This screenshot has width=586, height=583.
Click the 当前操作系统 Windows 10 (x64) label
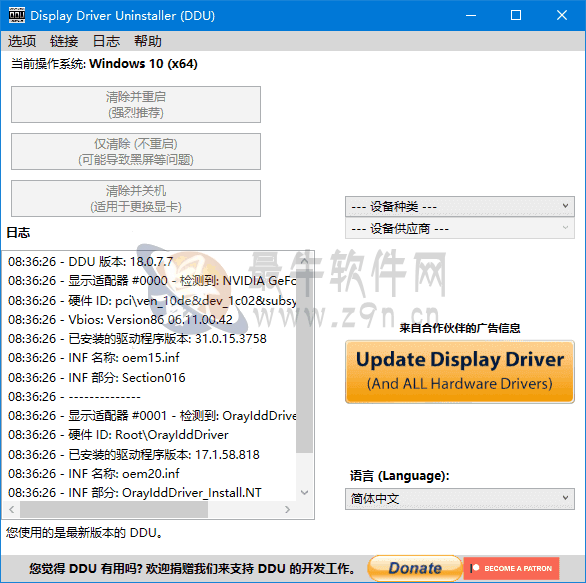click(104, 64)
